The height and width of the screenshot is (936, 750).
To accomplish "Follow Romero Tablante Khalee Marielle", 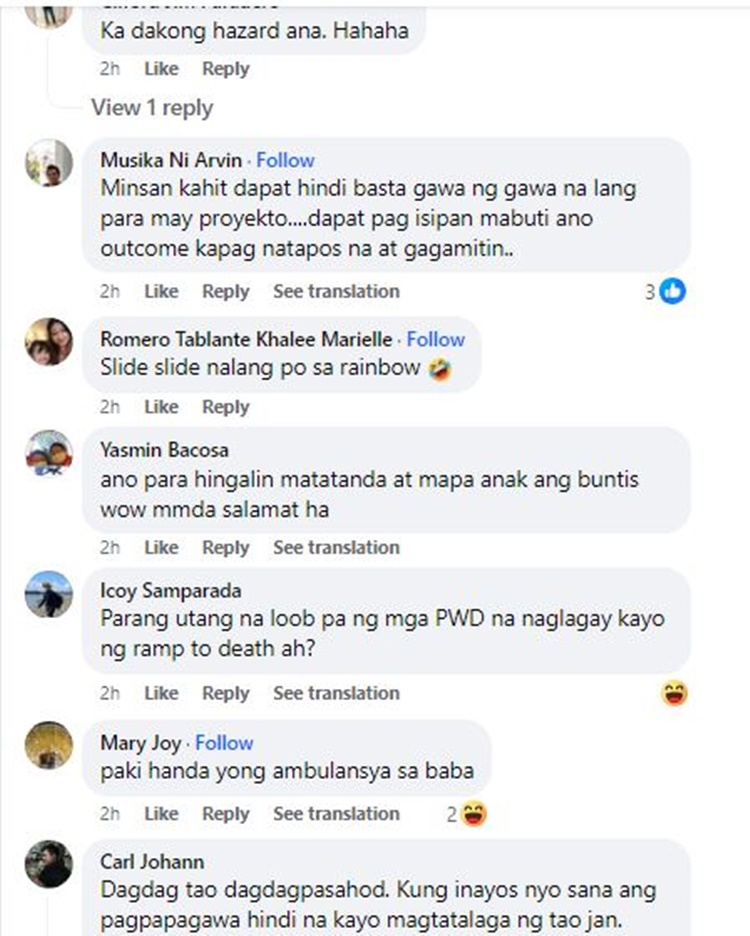I will pos(436,339).
